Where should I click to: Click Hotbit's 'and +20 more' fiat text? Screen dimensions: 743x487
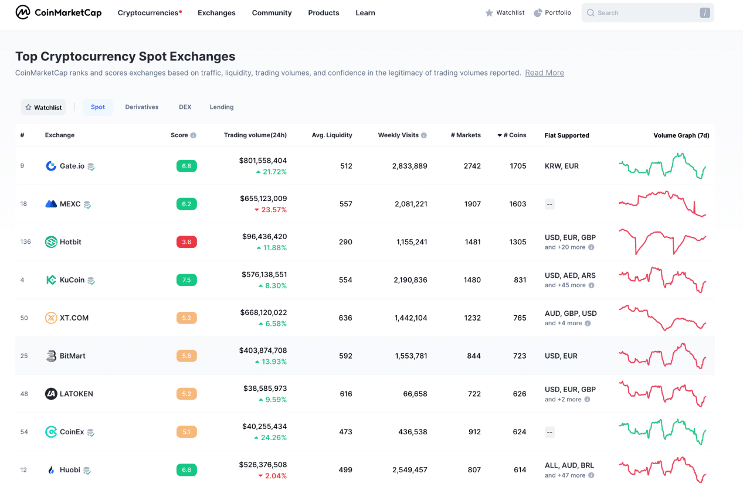565,247
